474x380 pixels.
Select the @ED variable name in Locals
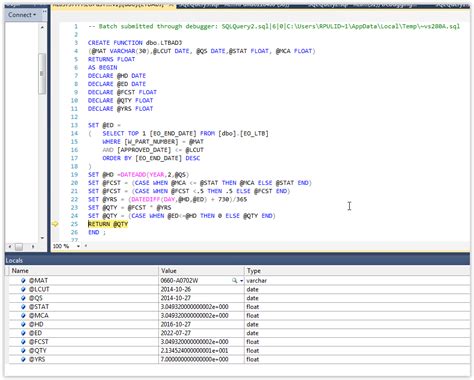coord(35,333)
